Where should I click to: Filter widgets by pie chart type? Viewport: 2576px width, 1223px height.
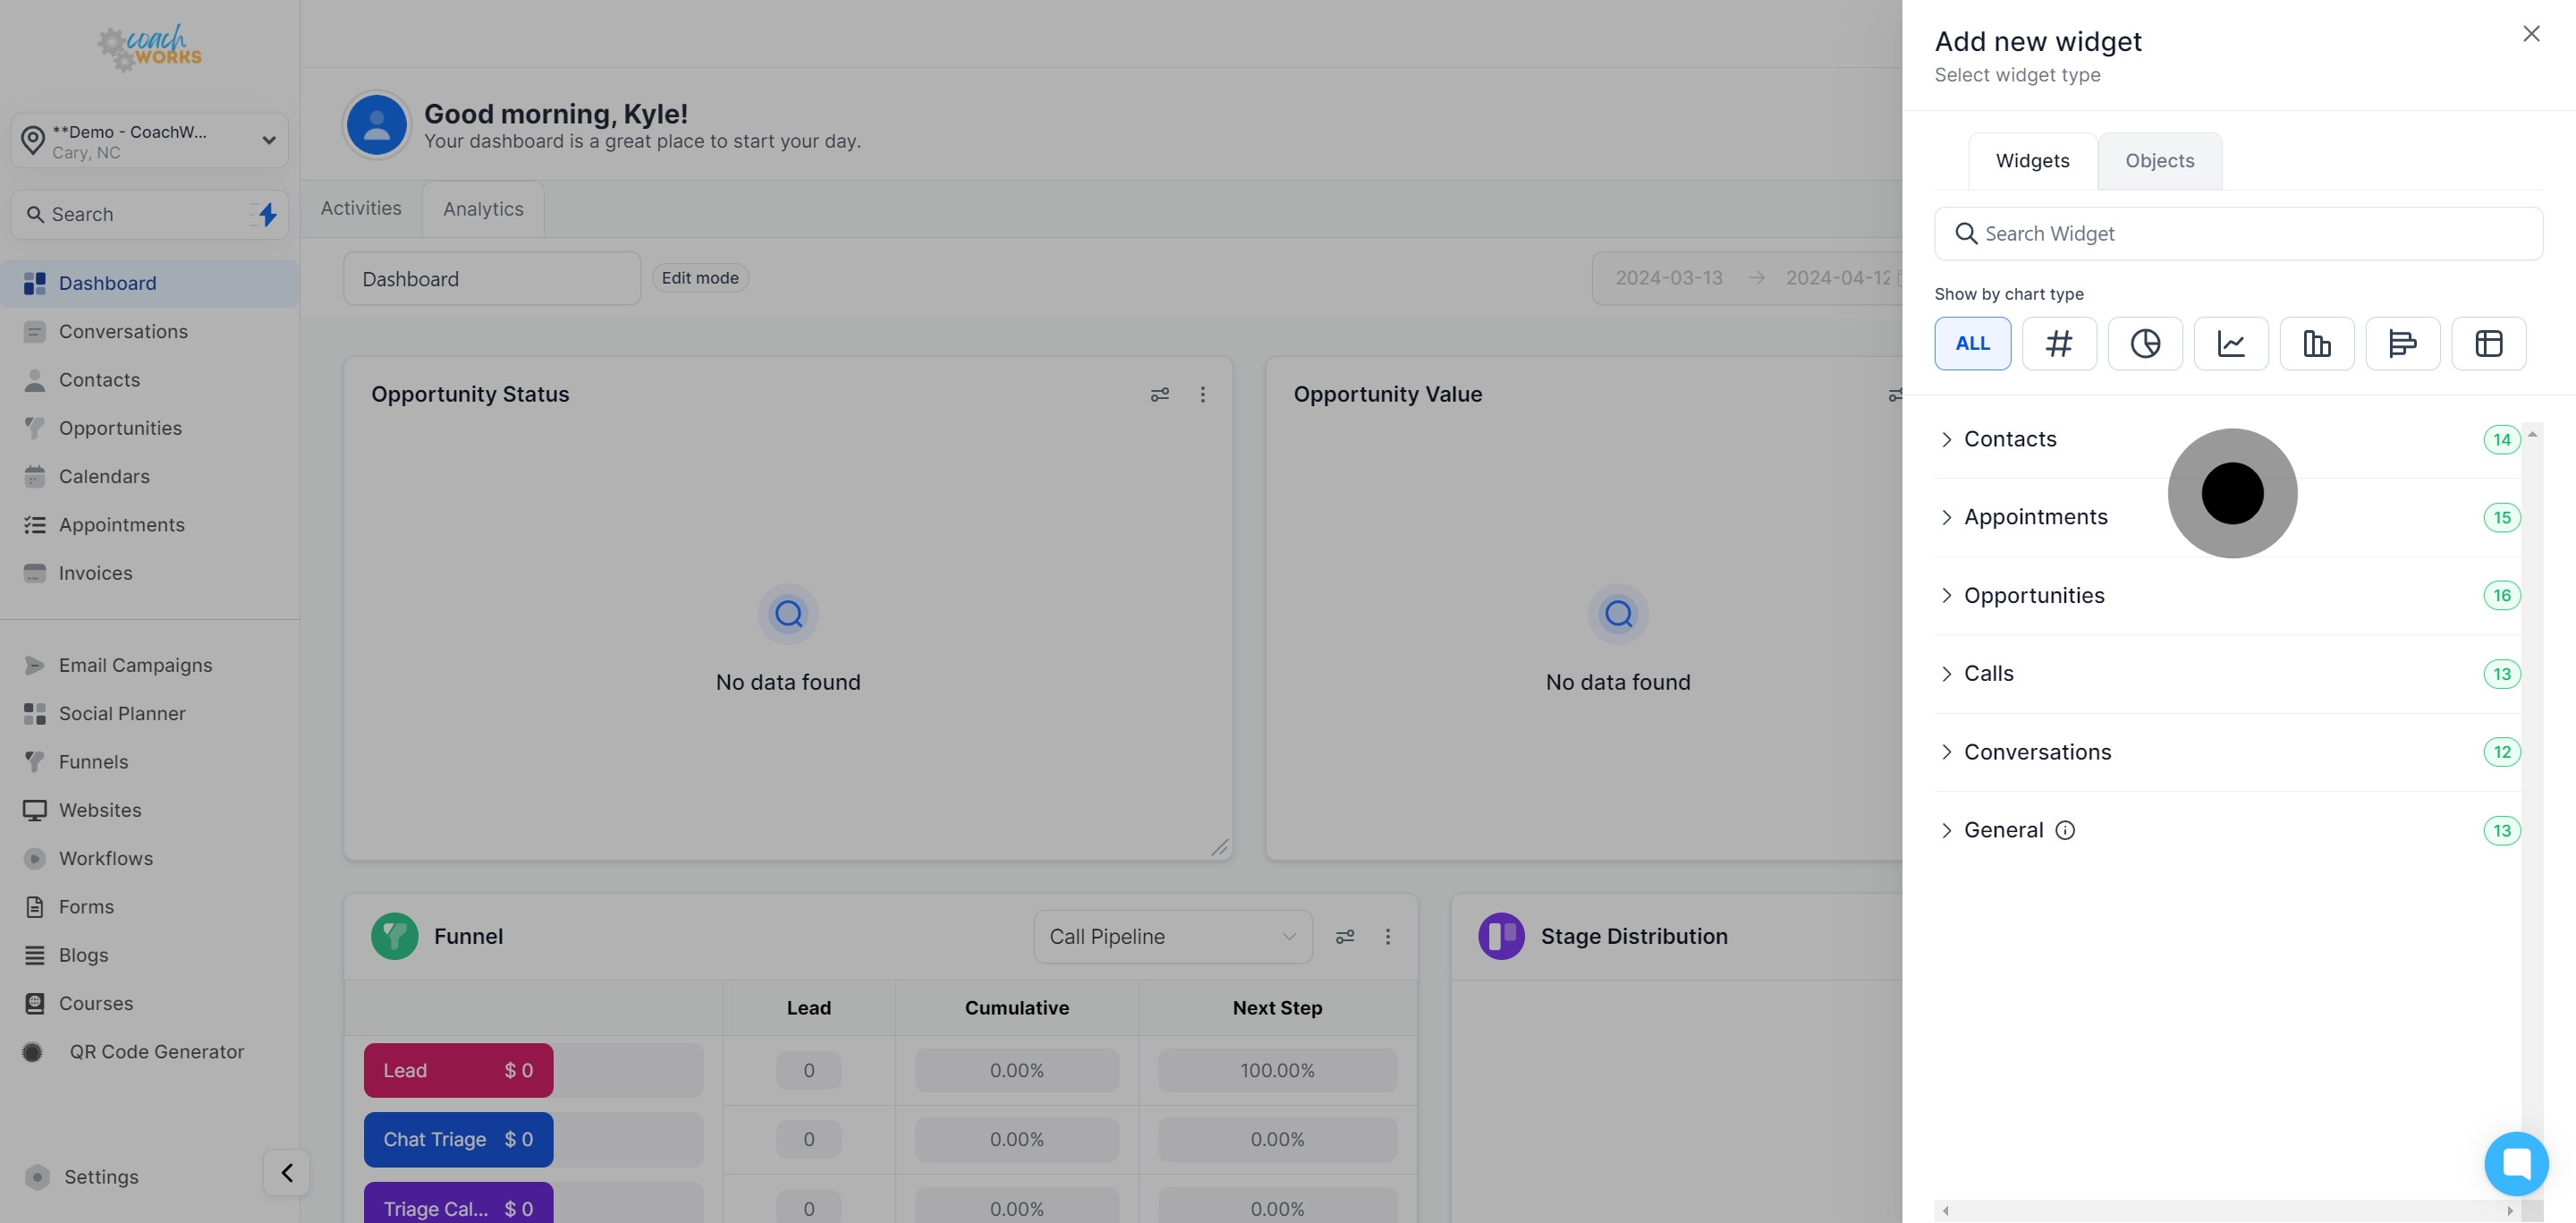coord(2144,343)
